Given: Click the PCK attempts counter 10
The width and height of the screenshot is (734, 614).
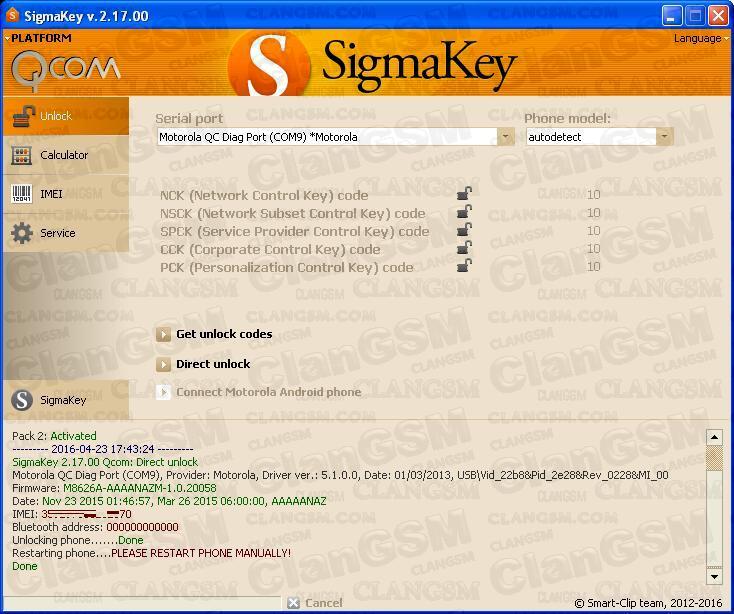Looking at the screenshot, I should [594, 266].
